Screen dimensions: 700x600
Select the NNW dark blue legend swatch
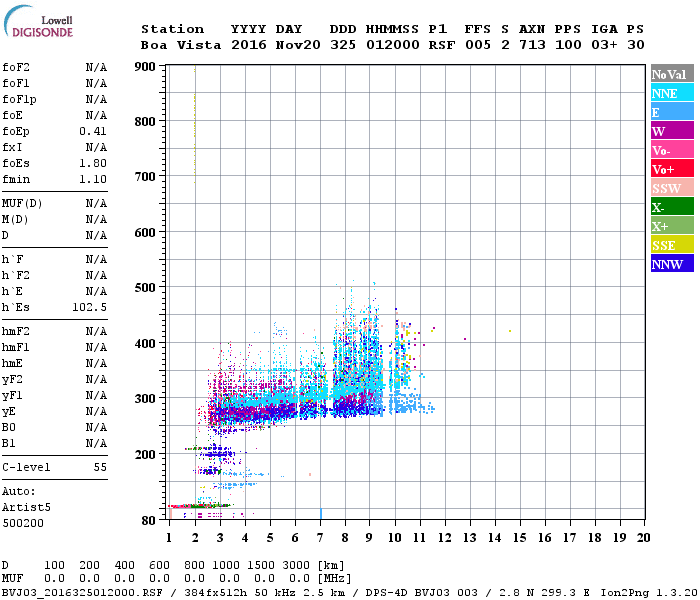672,264
